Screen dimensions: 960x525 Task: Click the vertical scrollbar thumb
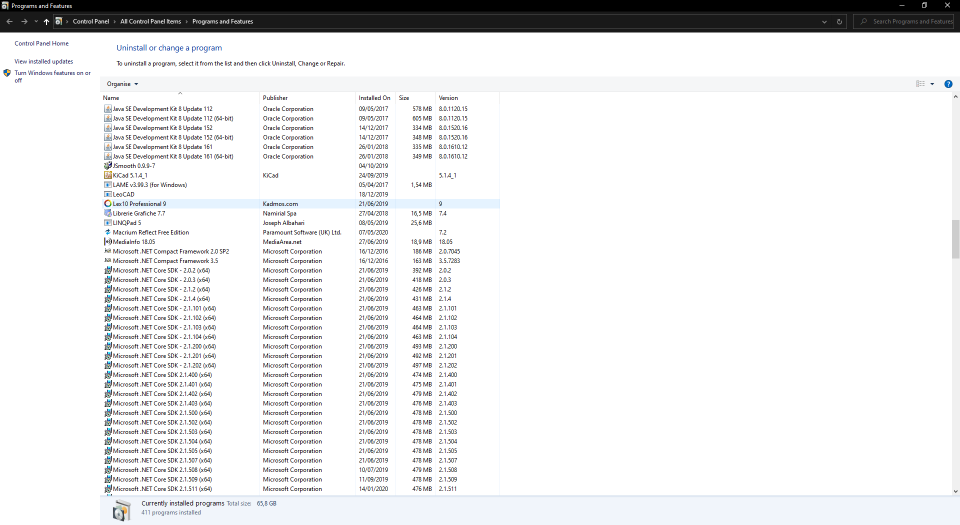(955, 239)
